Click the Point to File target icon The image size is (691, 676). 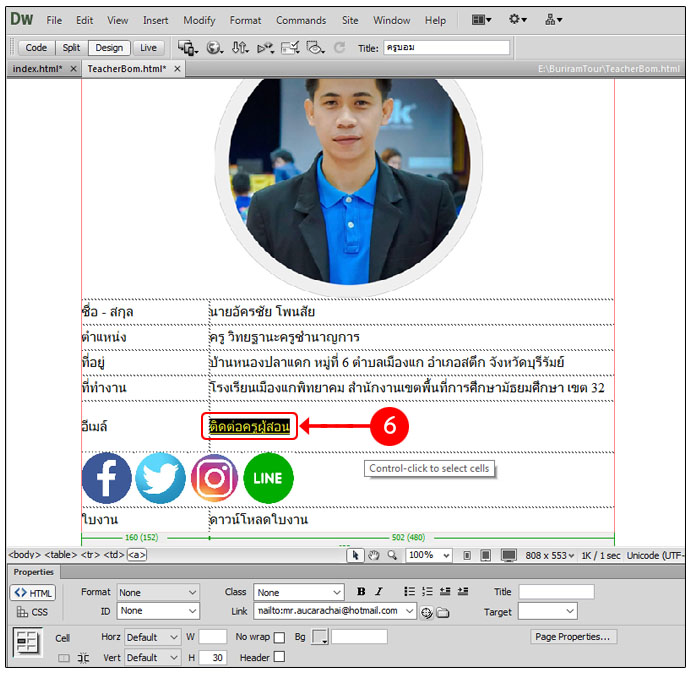(427, 612)
